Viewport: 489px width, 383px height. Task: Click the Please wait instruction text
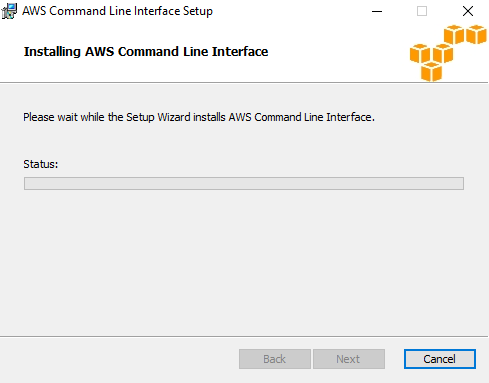(199, 117)
